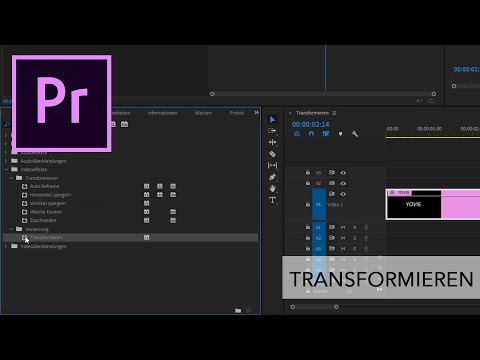Screen dimensions: 480x360
Task: Click the 00:00:01:00 mark on time ruler
Action: point(429,129)
